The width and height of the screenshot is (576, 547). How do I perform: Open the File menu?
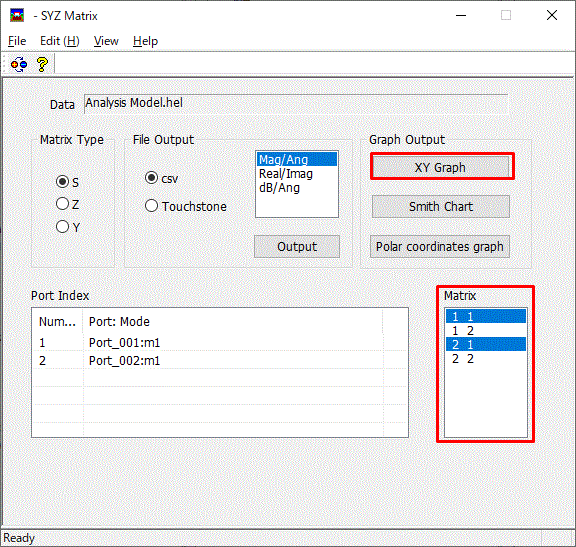point(17,41)
